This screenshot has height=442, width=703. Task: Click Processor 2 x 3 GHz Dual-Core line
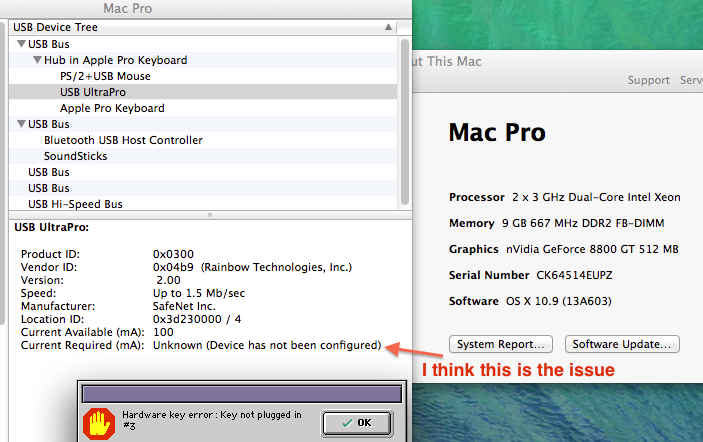565,197
